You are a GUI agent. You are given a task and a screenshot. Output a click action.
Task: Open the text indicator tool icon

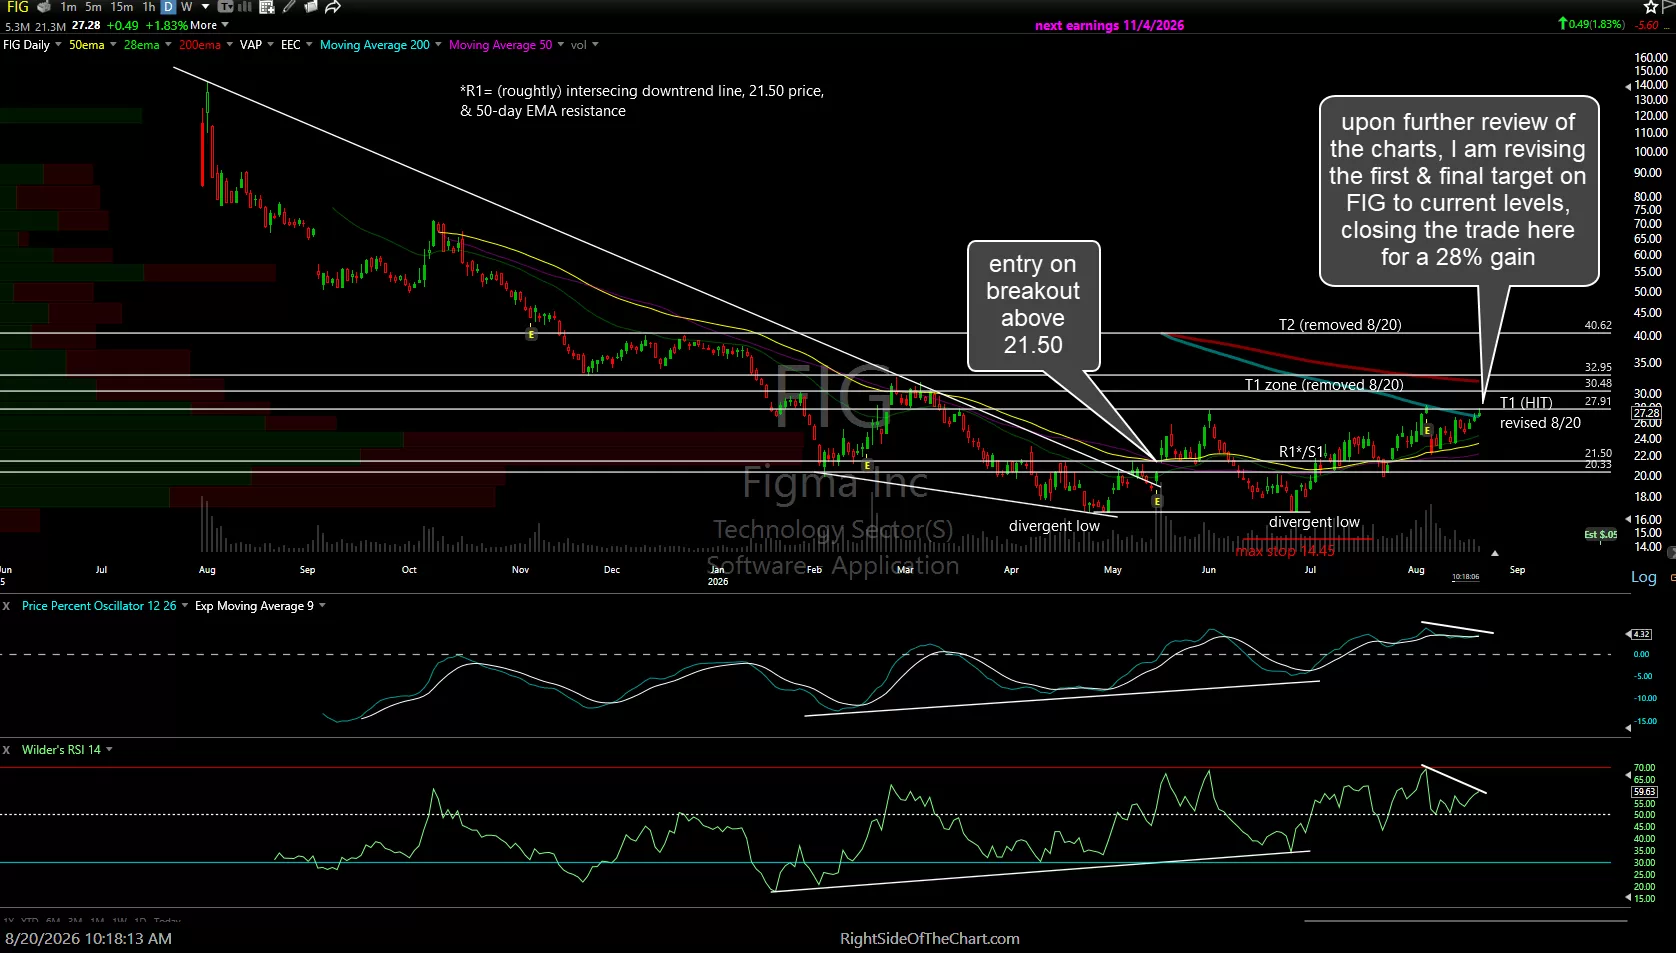point(226,7)
